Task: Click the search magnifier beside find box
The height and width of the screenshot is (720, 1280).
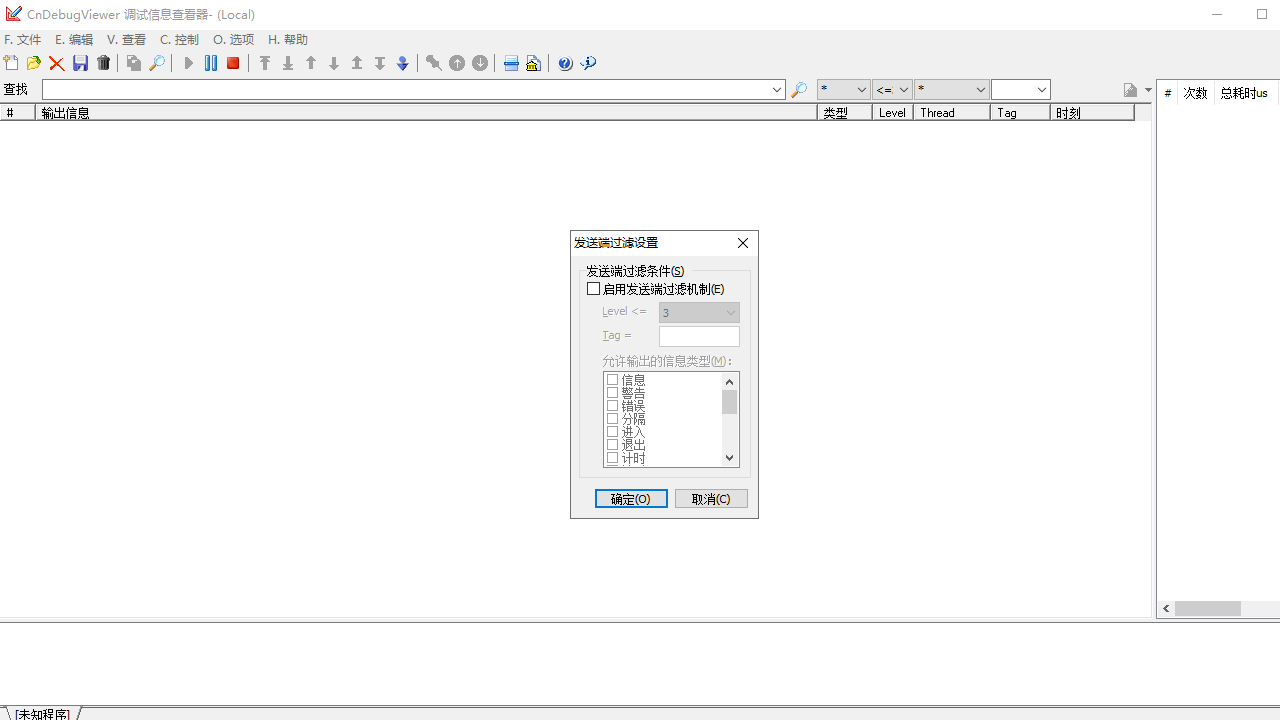Action: coord(799,90)
